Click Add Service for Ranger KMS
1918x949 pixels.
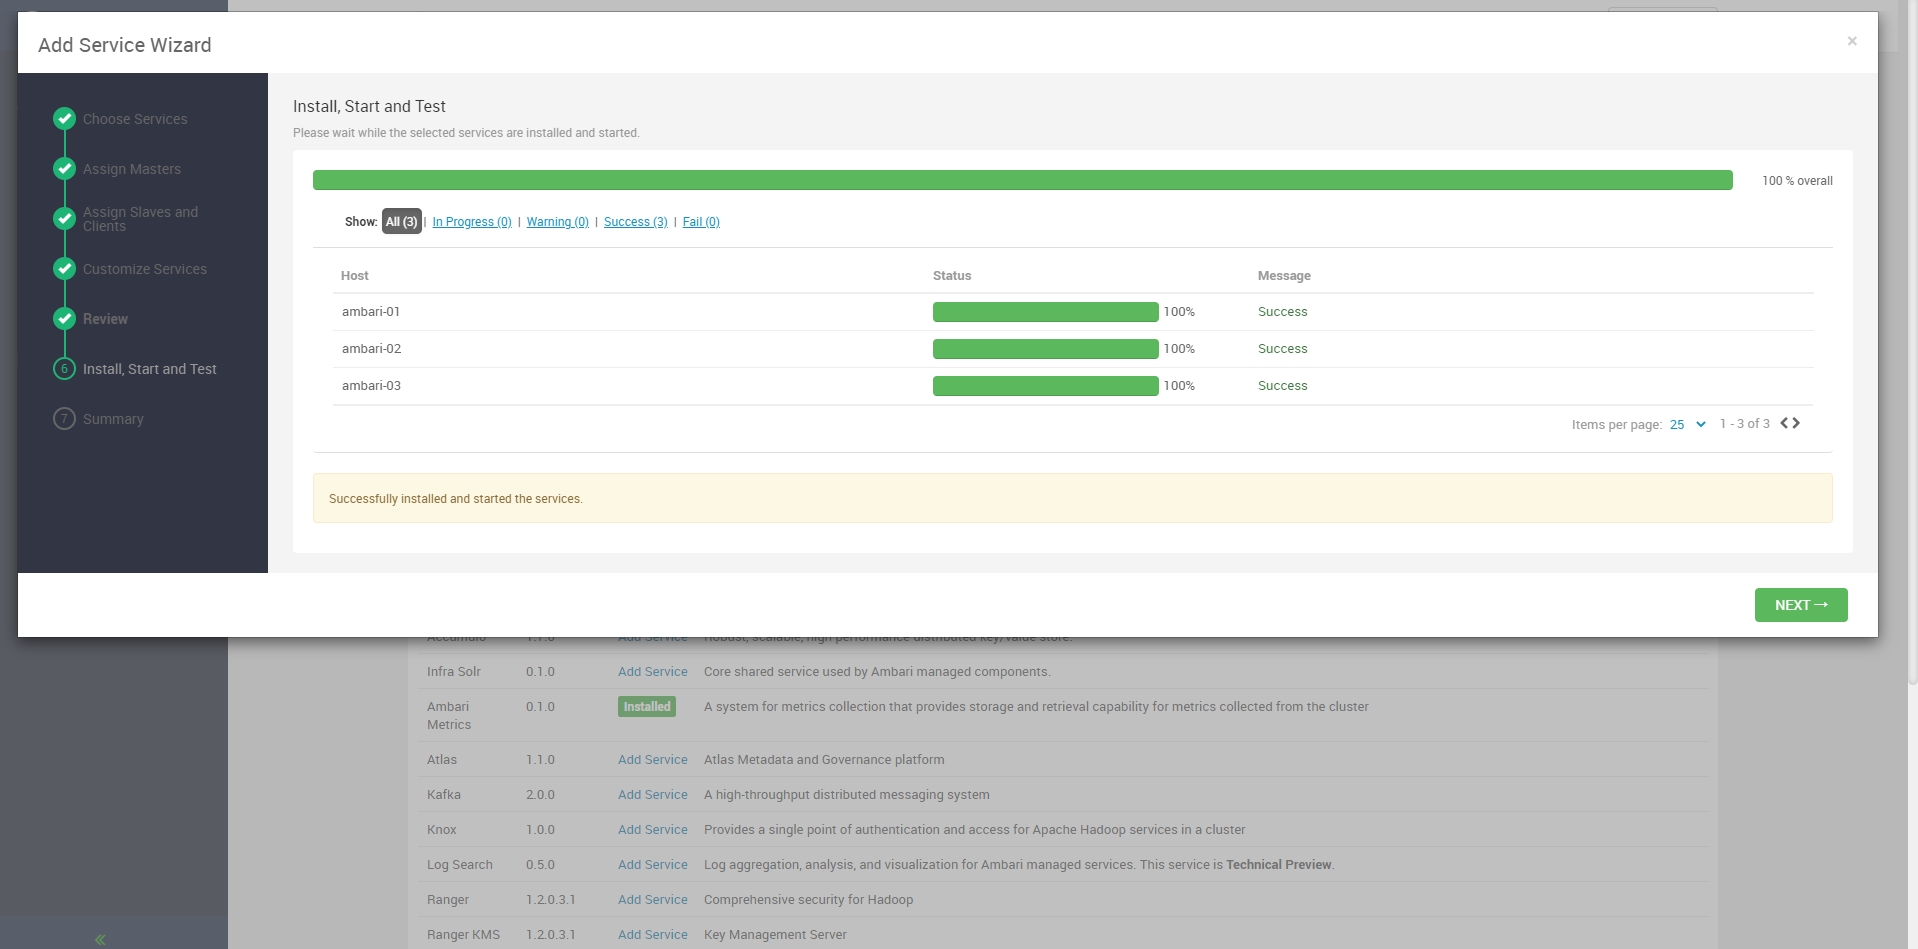coord(653,935)
